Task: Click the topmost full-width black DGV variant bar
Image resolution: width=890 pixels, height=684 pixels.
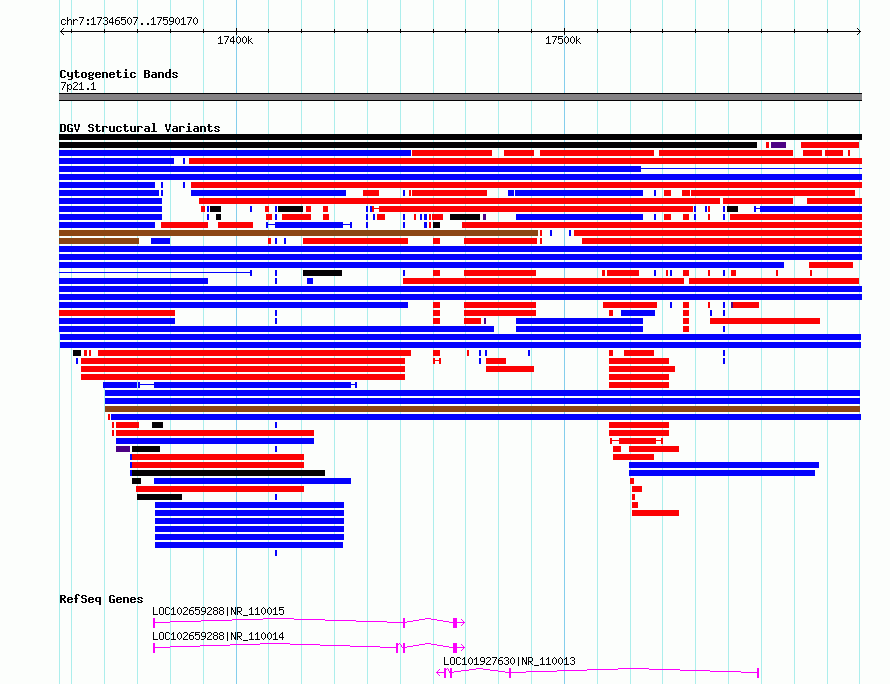Action: pos(460,137)
